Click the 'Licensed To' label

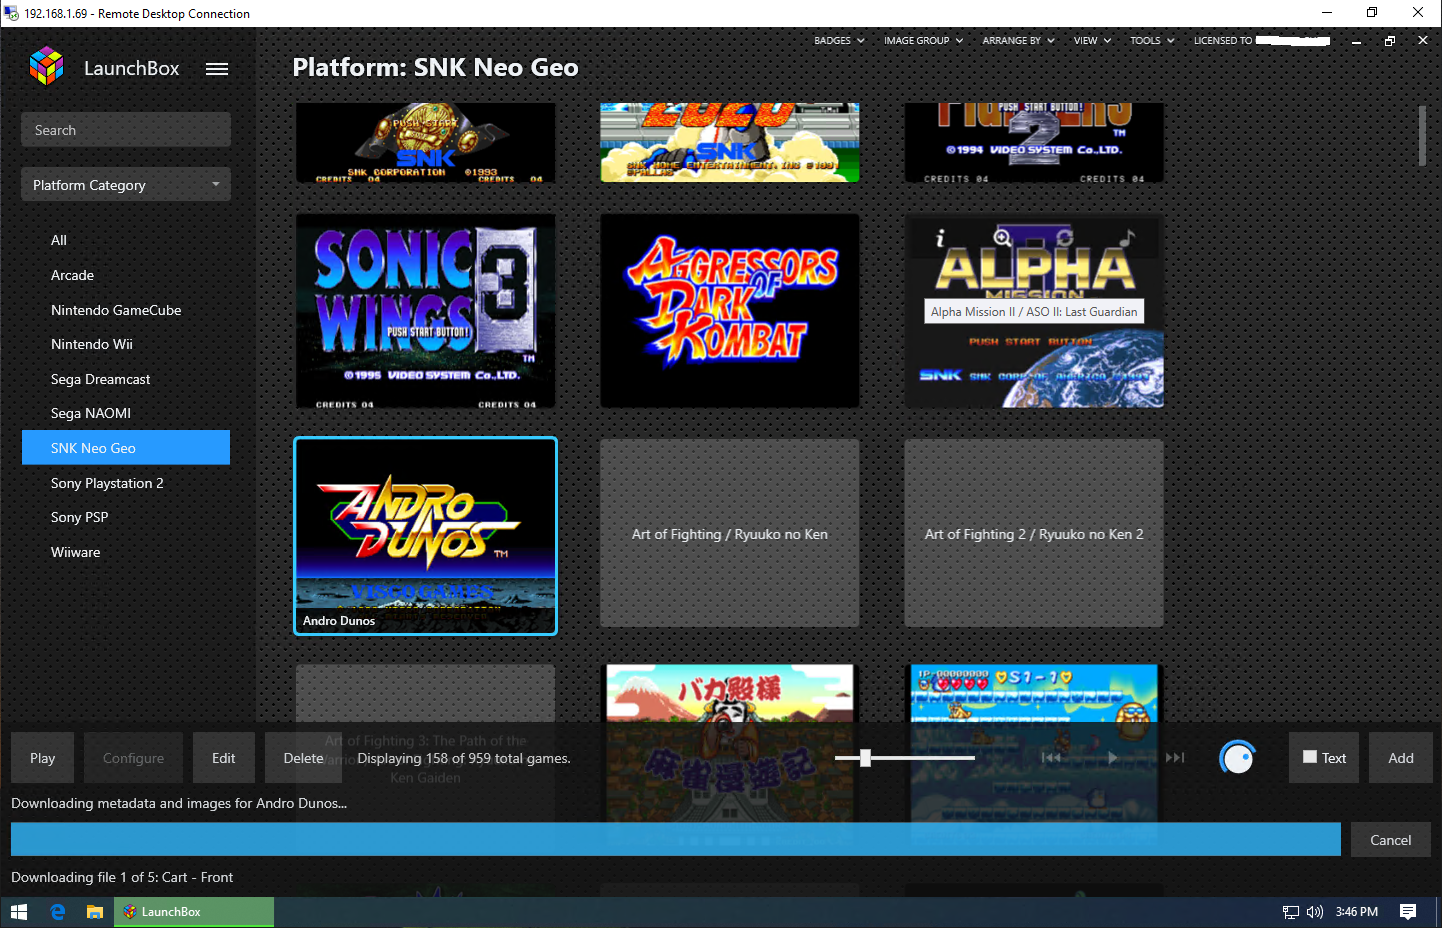[x=1223, y=41]
